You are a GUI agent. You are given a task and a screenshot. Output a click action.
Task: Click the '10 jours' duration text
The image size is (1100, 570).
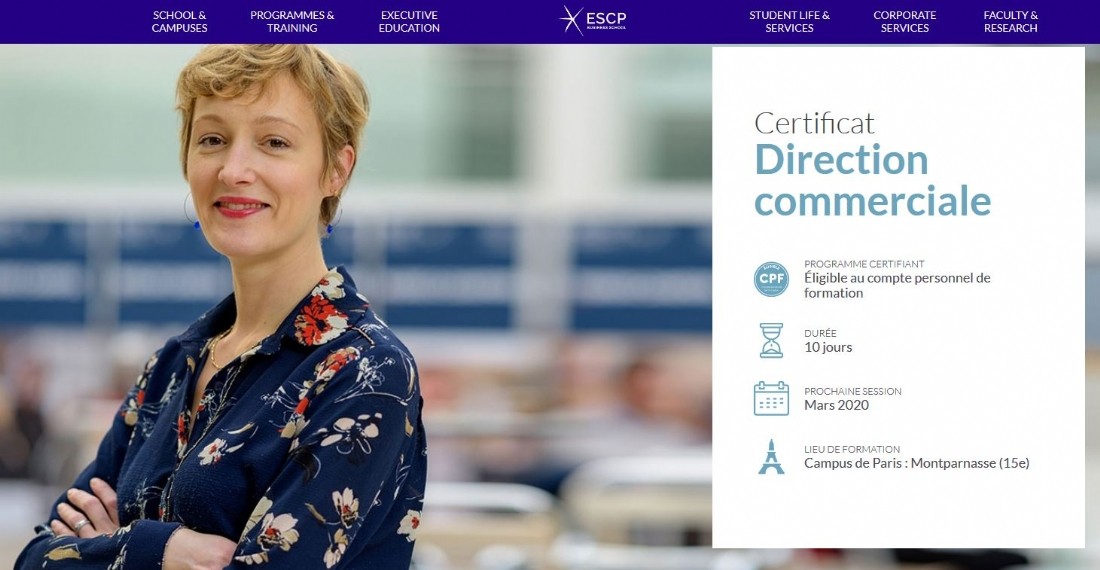(x=828, y=347)
